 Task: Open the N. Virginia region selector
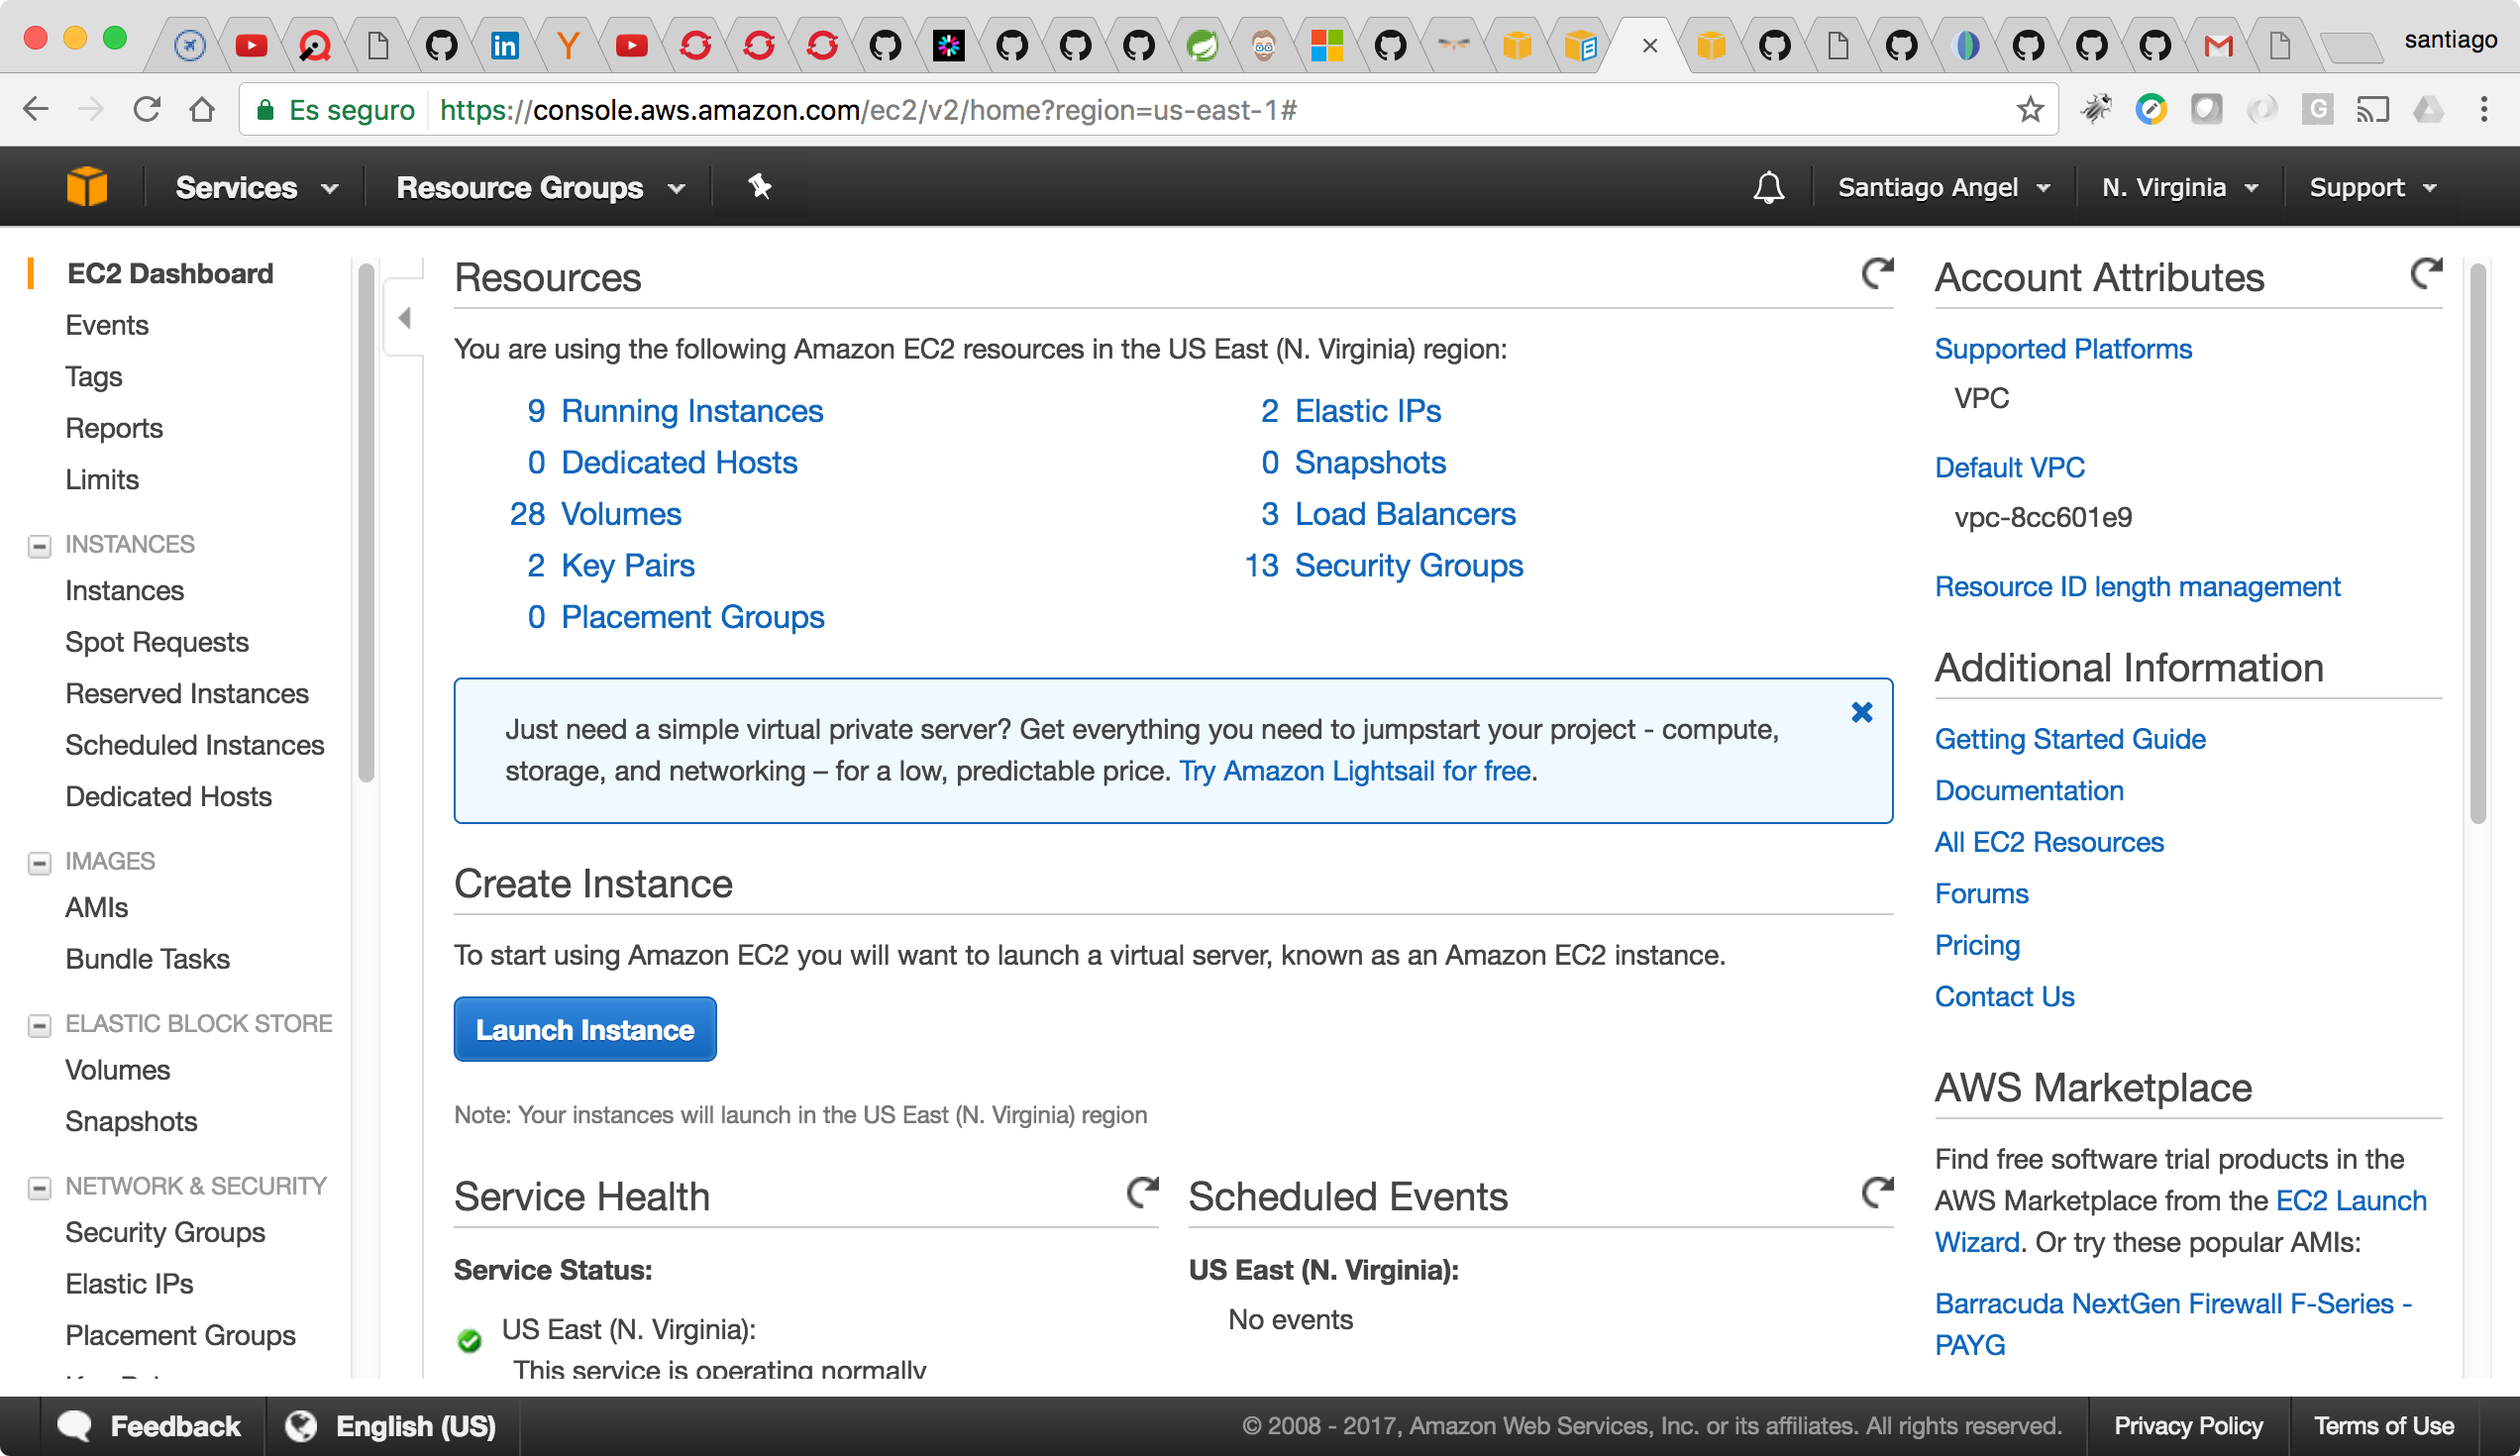[x=2180, y=187]
